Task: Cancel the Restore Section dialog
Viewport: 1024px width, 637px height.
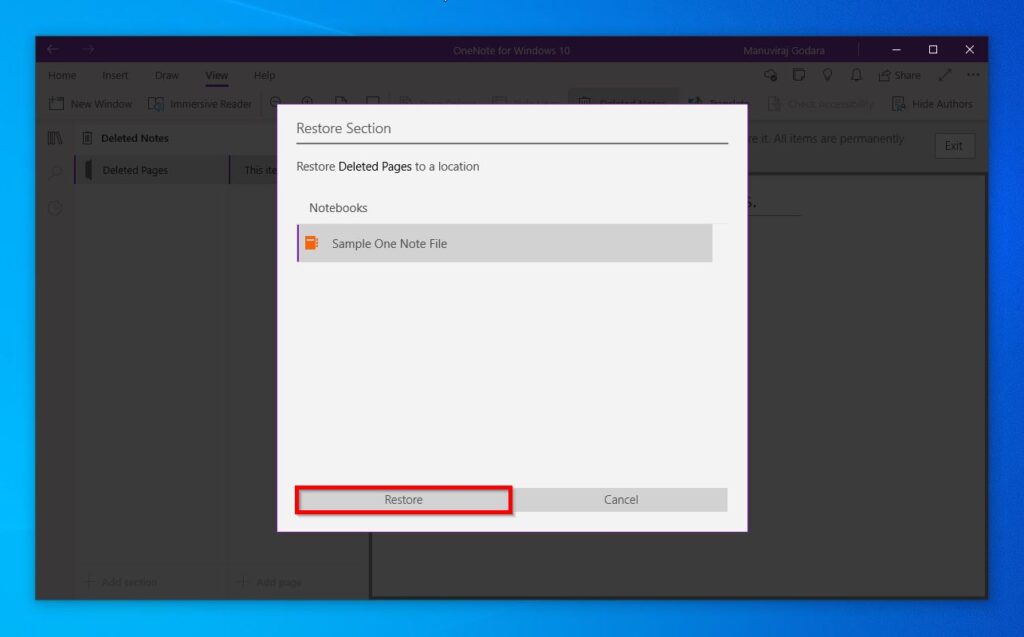Action: (x=621, y=499)
